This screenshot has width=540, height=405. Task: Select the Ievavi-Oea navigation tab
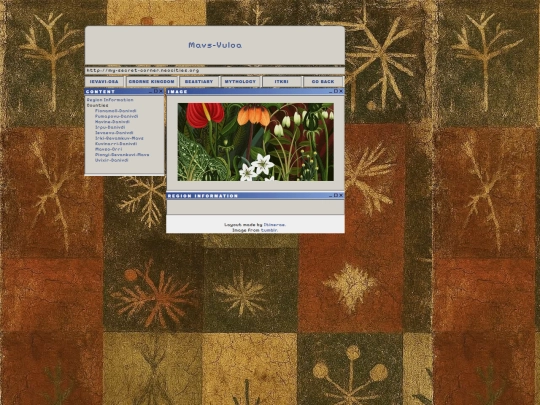click(x=104, y=82)
